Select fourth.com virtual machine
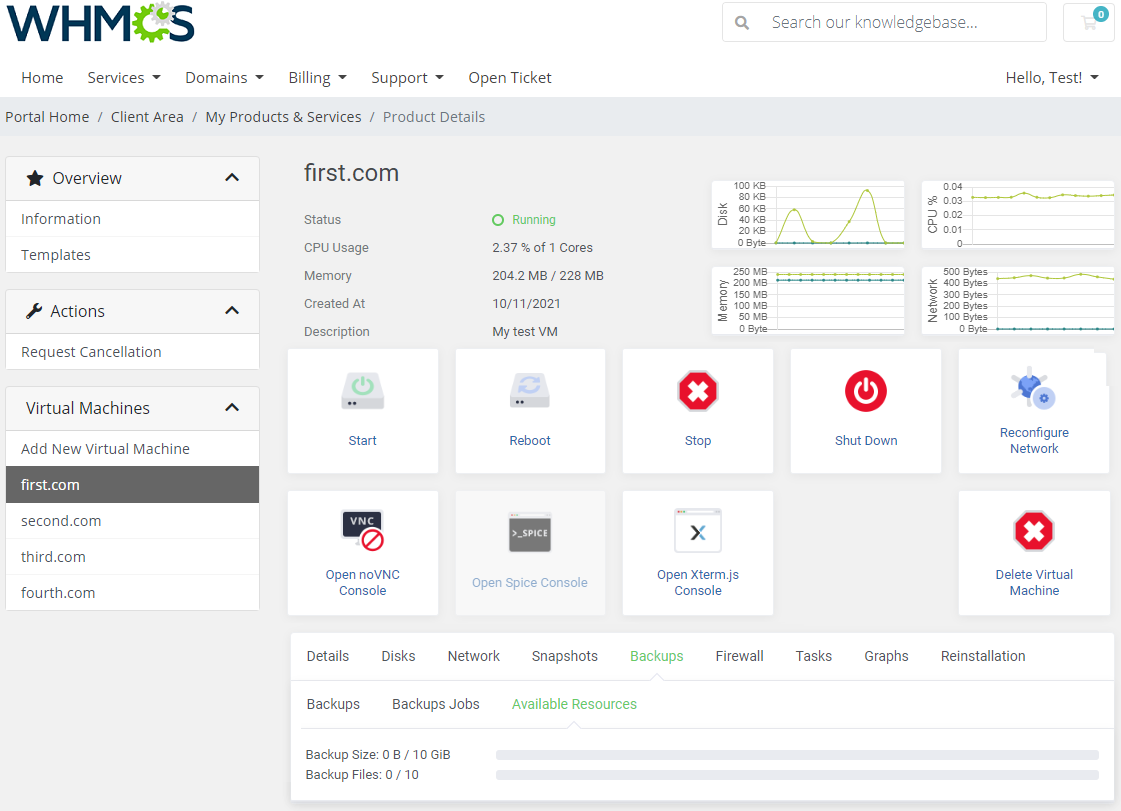This screenshot has height=811, width=1121. pos(132,592)
